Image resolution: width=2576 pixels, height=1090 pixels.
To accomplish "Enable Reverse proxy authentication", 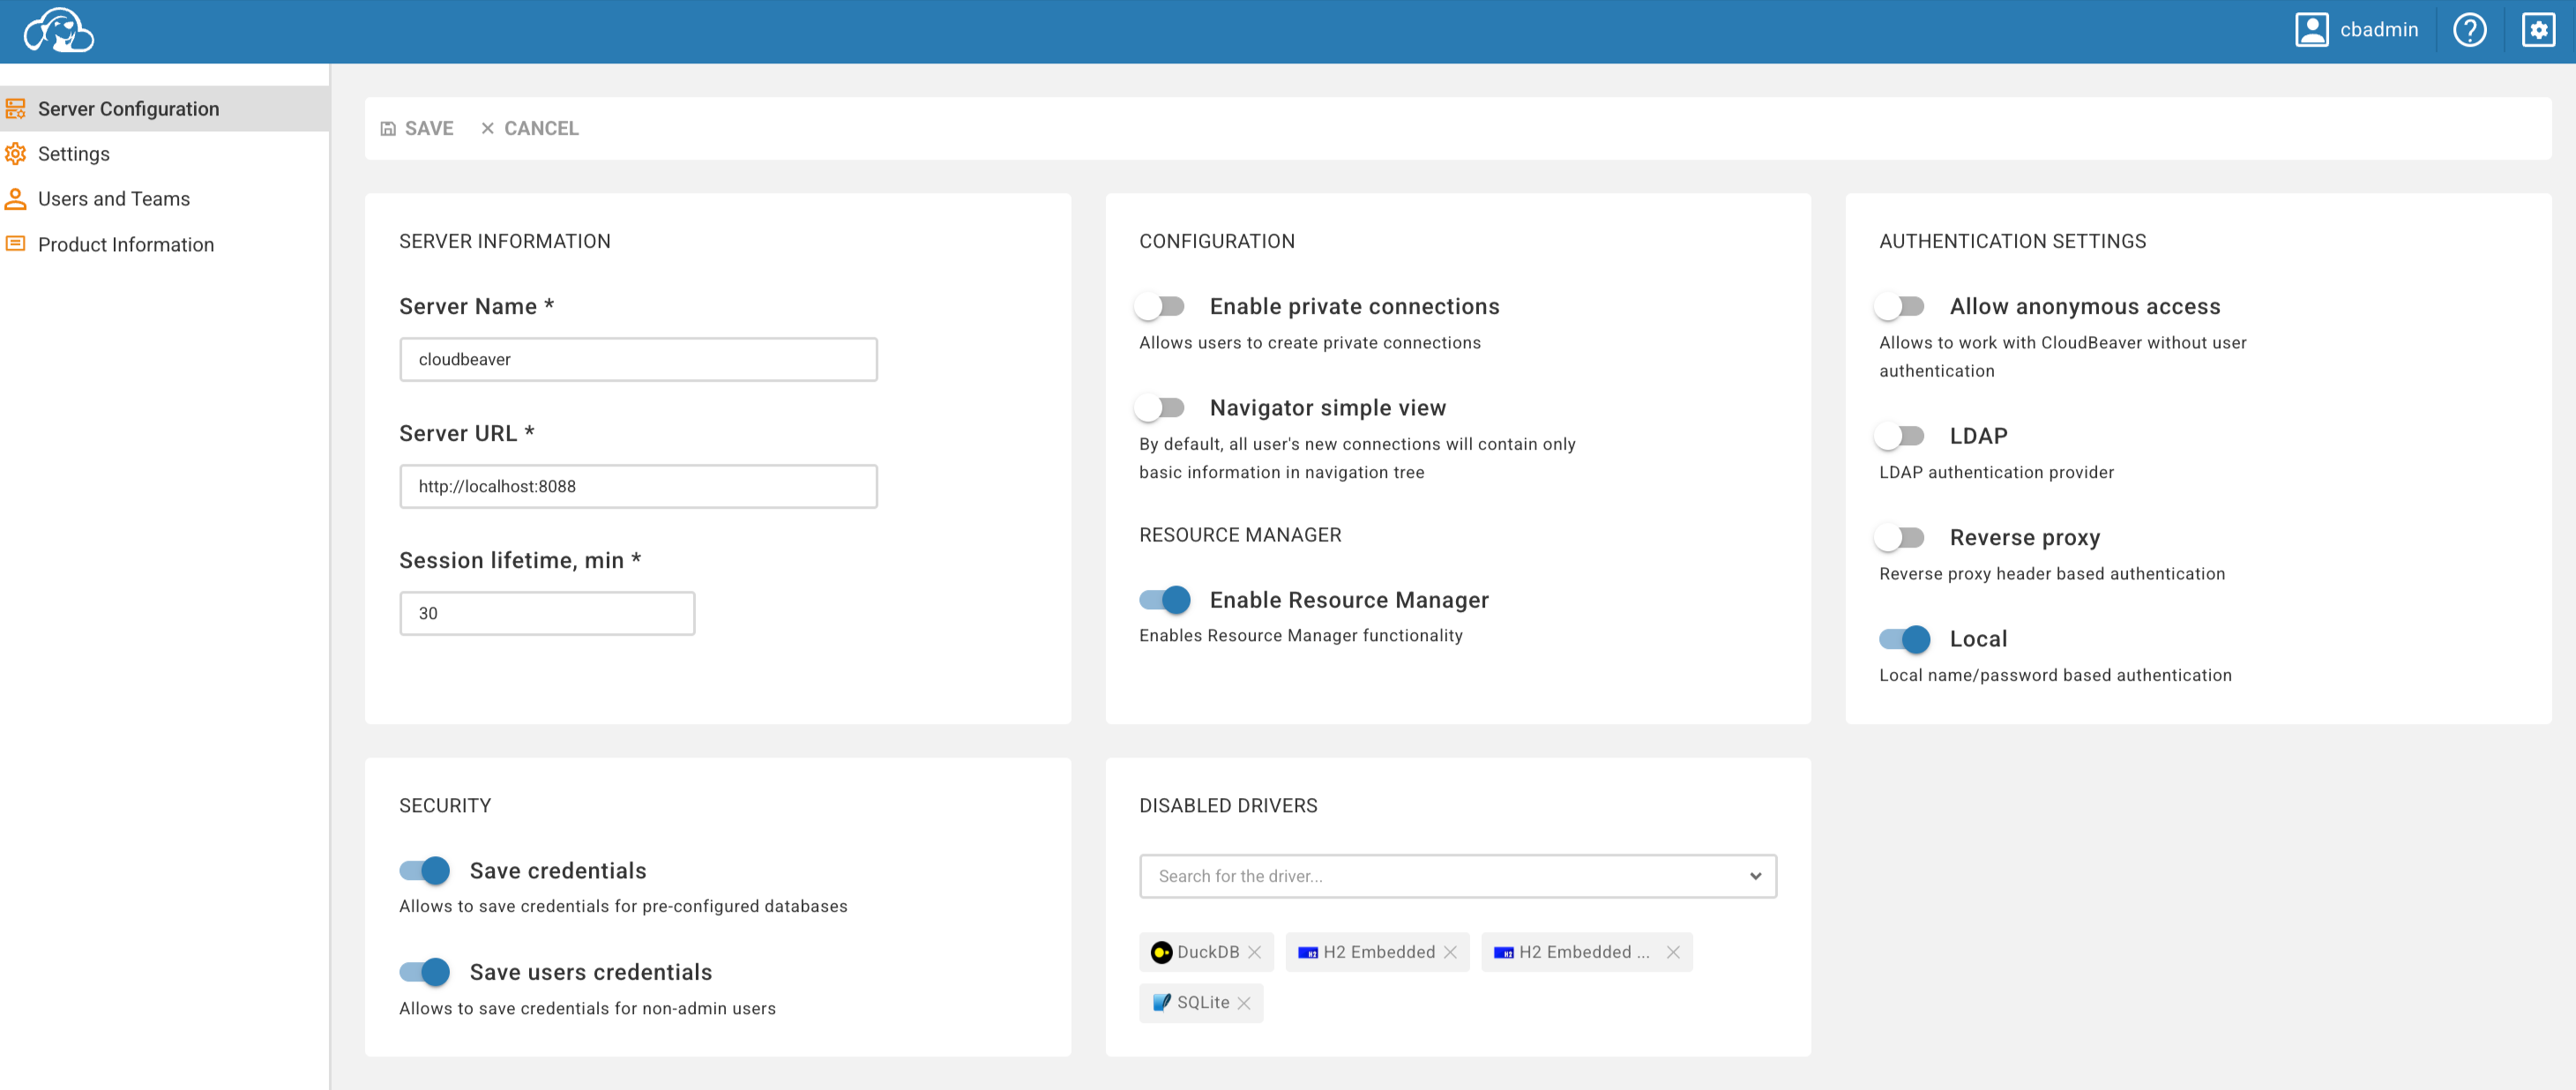I will coord(1900,538).
